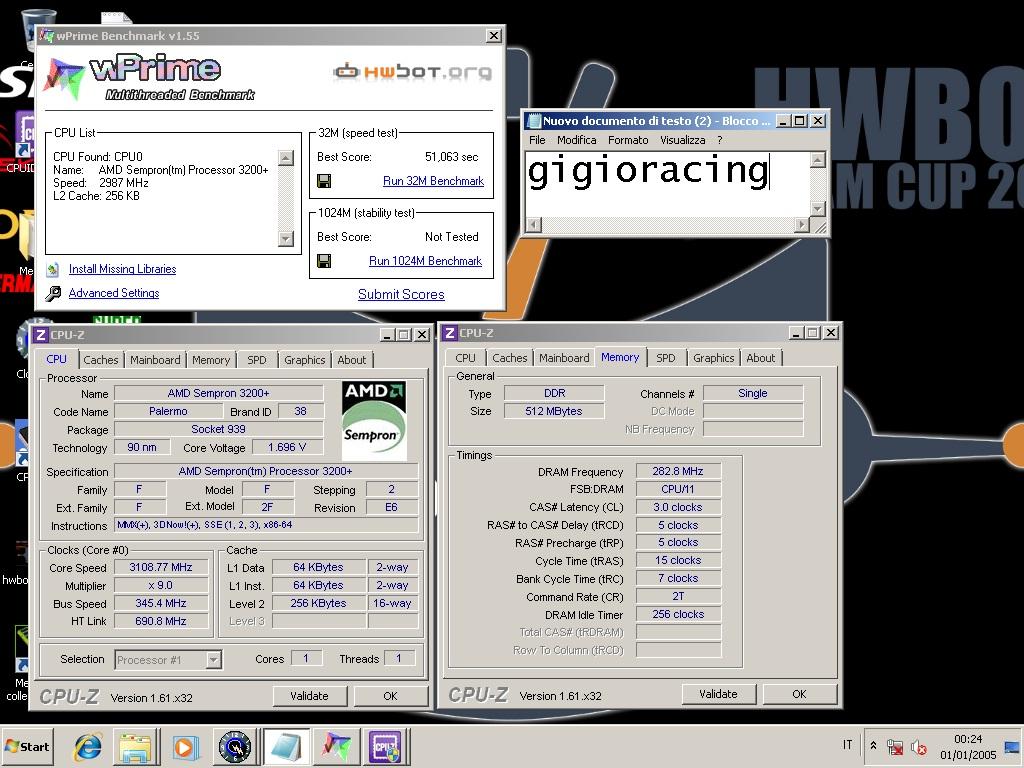Viewport: 1024px width, 768px height.
Task: Switch to Memory tab in left CPU-Z
Action: pos(211,360)
